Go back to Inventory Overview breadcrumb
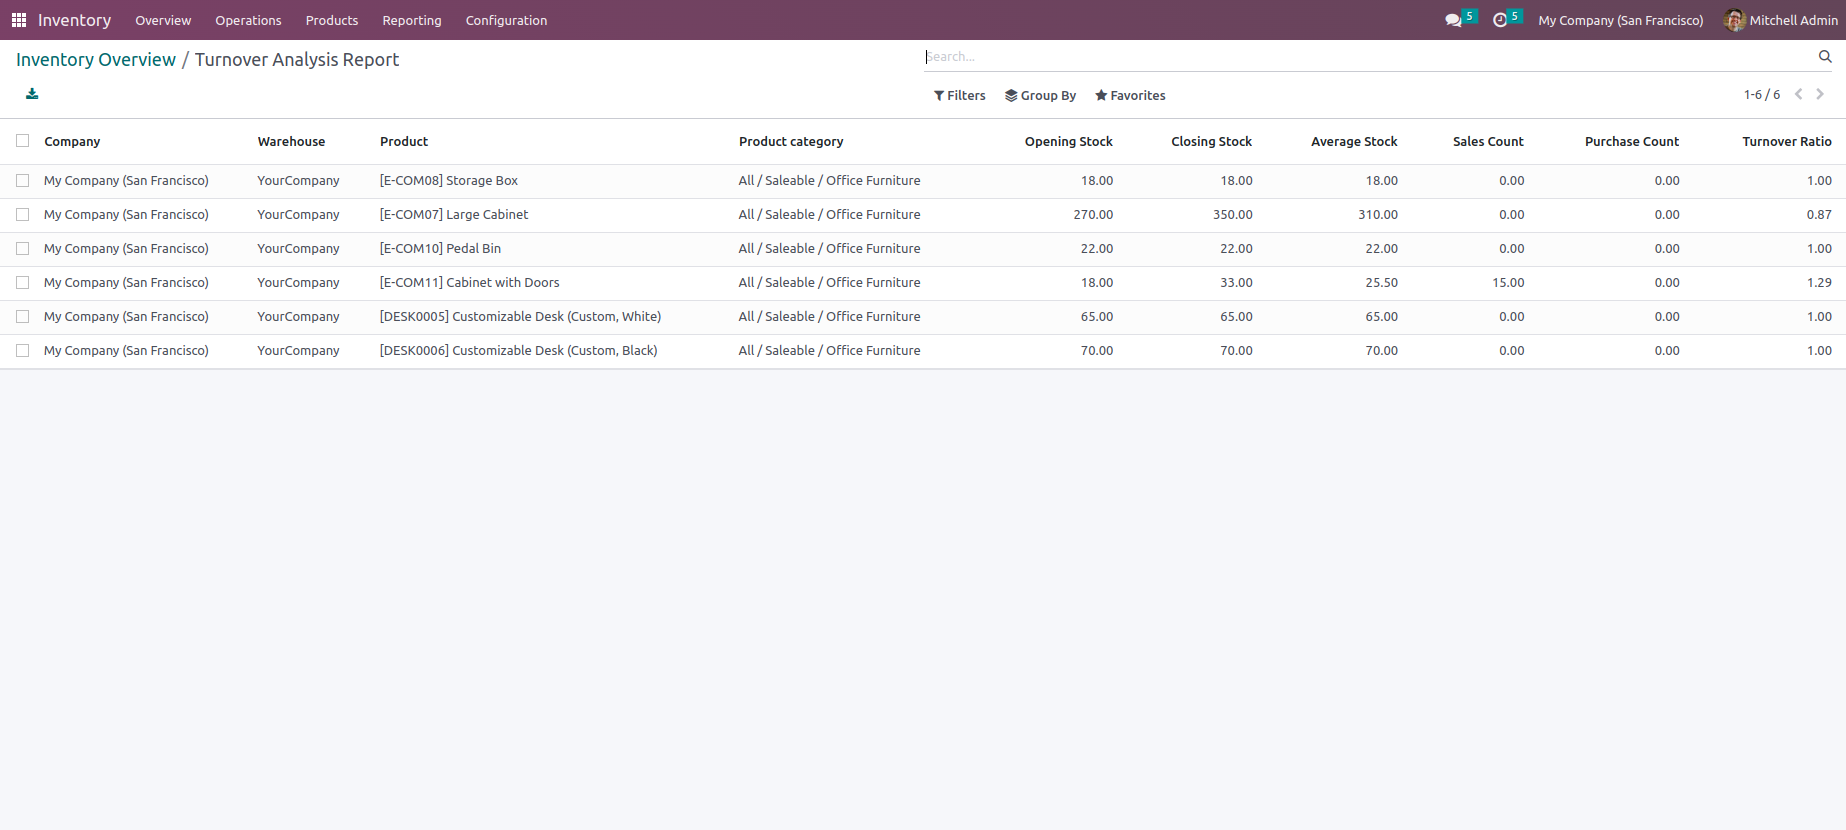1846x830 pixels. [96, 60]
